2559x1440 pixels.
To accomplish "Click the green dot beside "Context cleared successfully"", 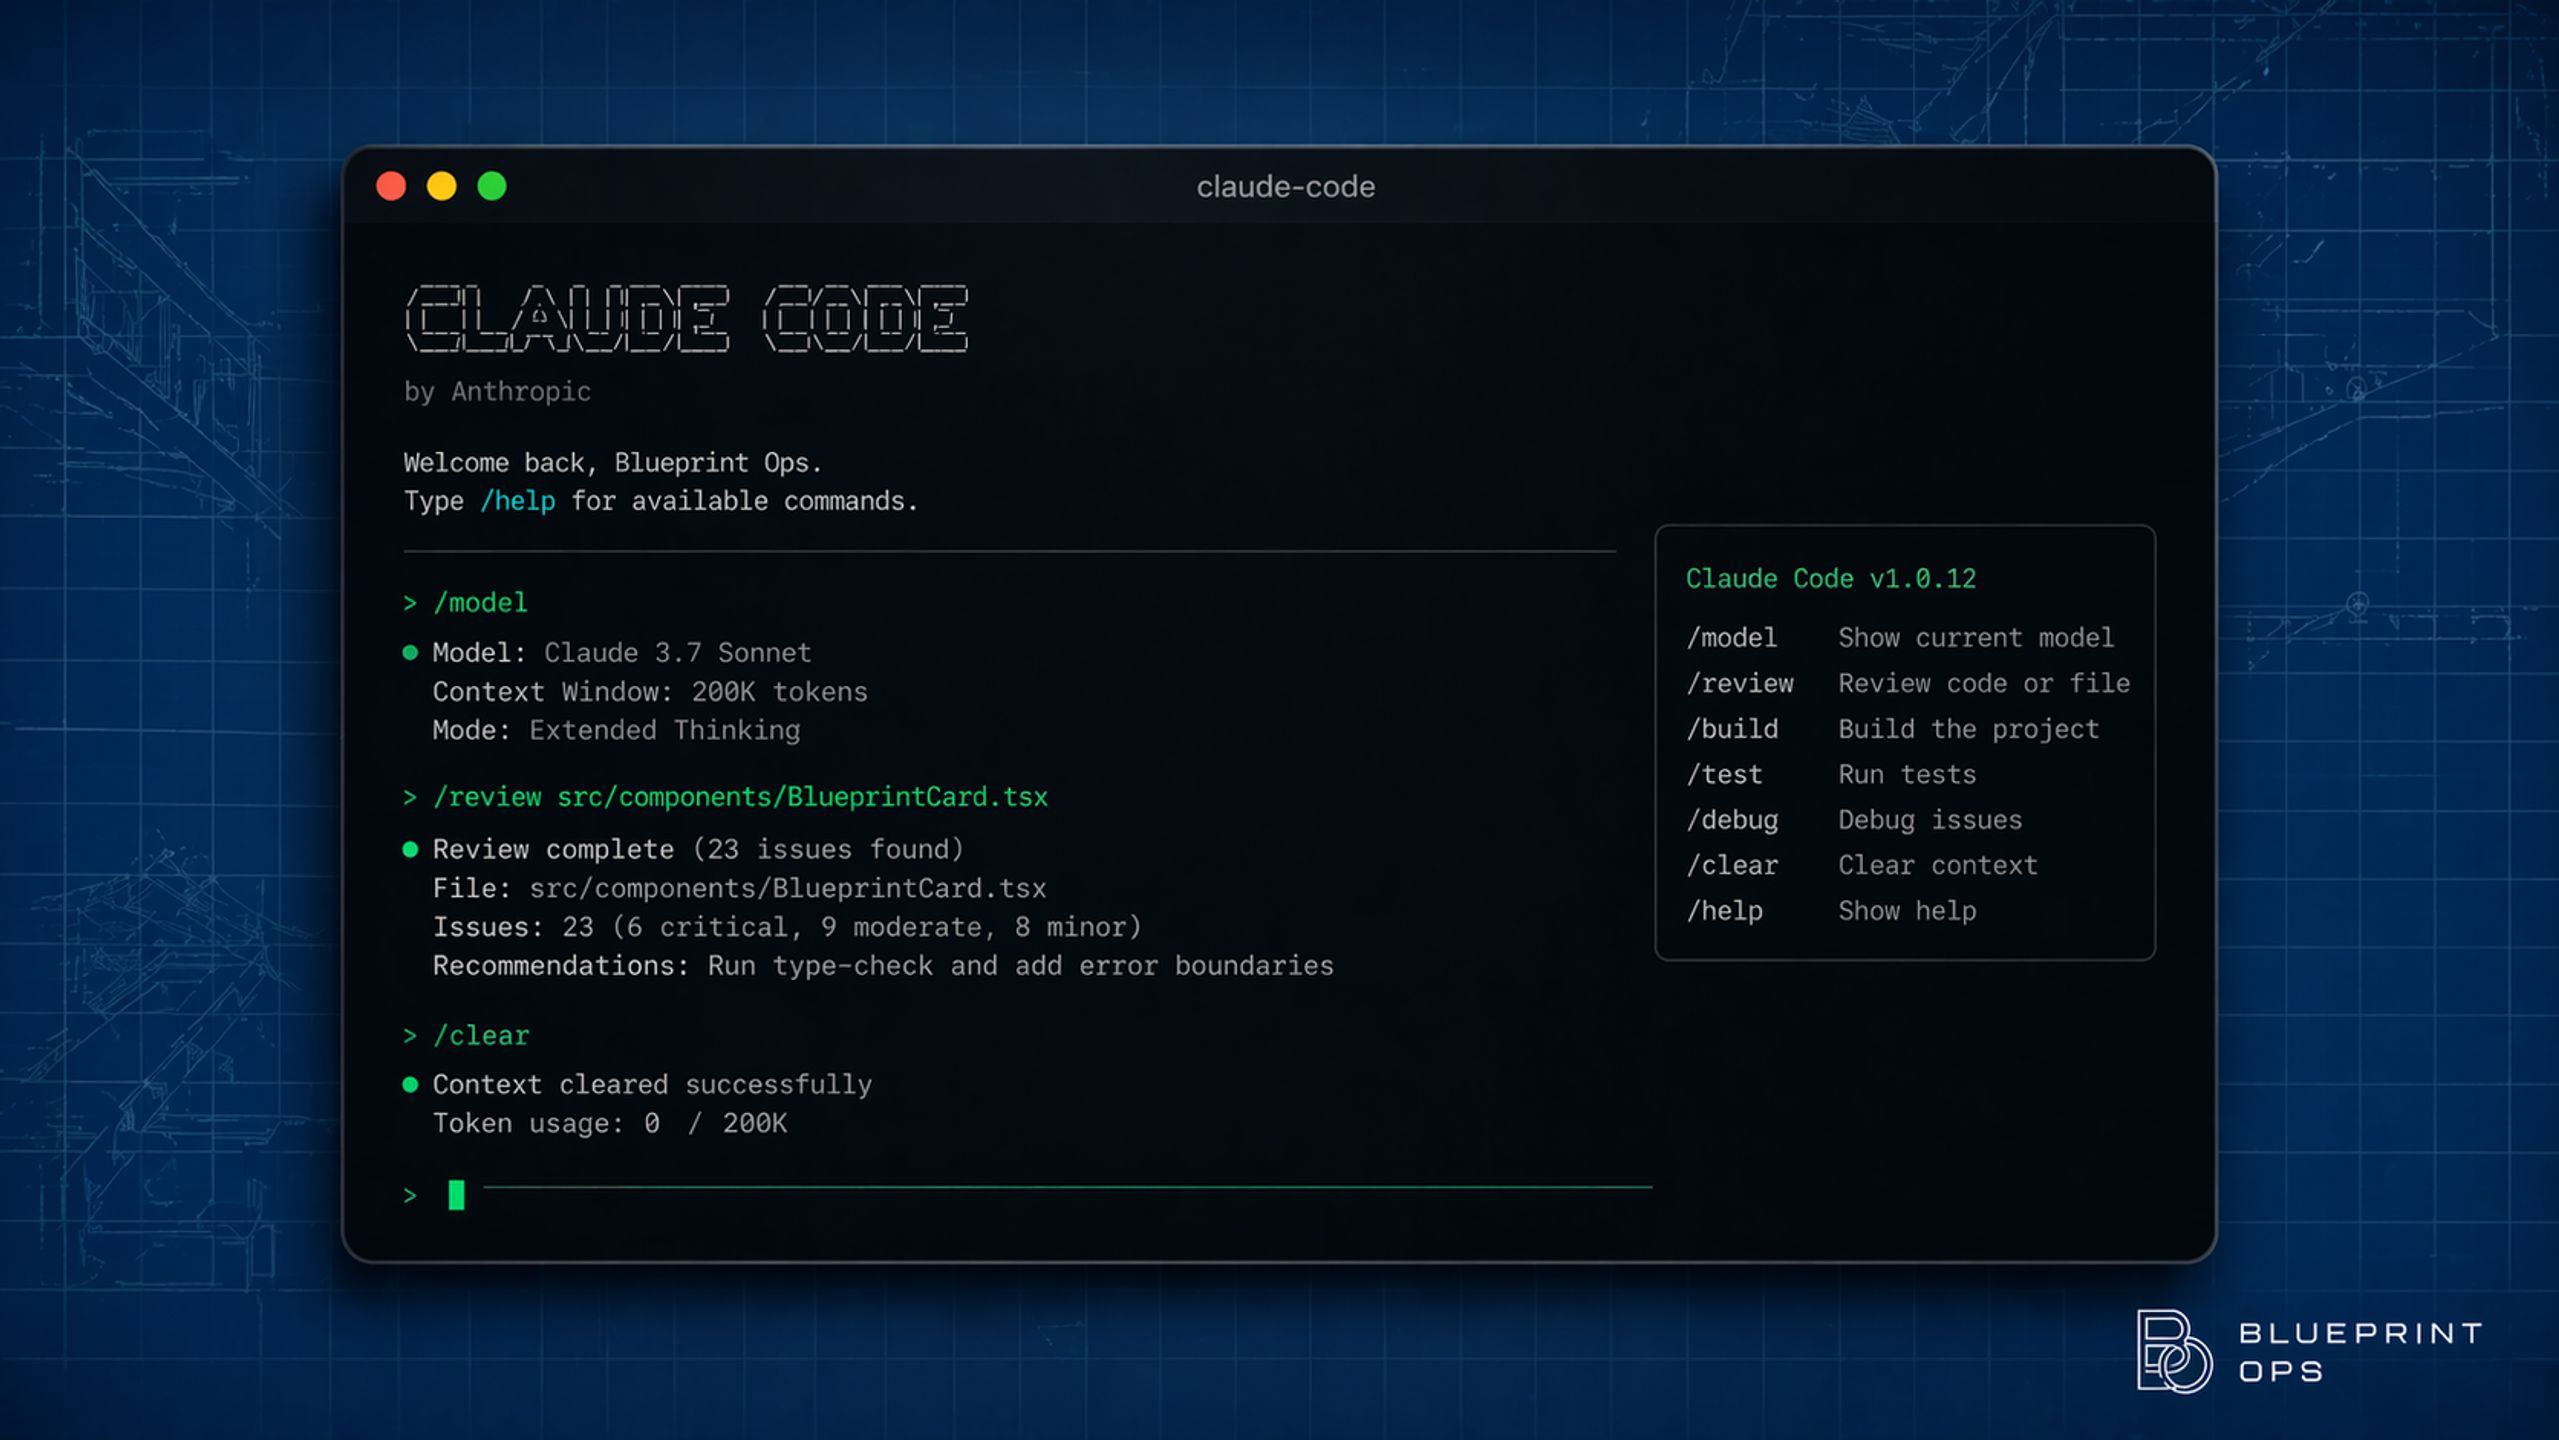I will pyautogui.click(x=410, y=1085).
